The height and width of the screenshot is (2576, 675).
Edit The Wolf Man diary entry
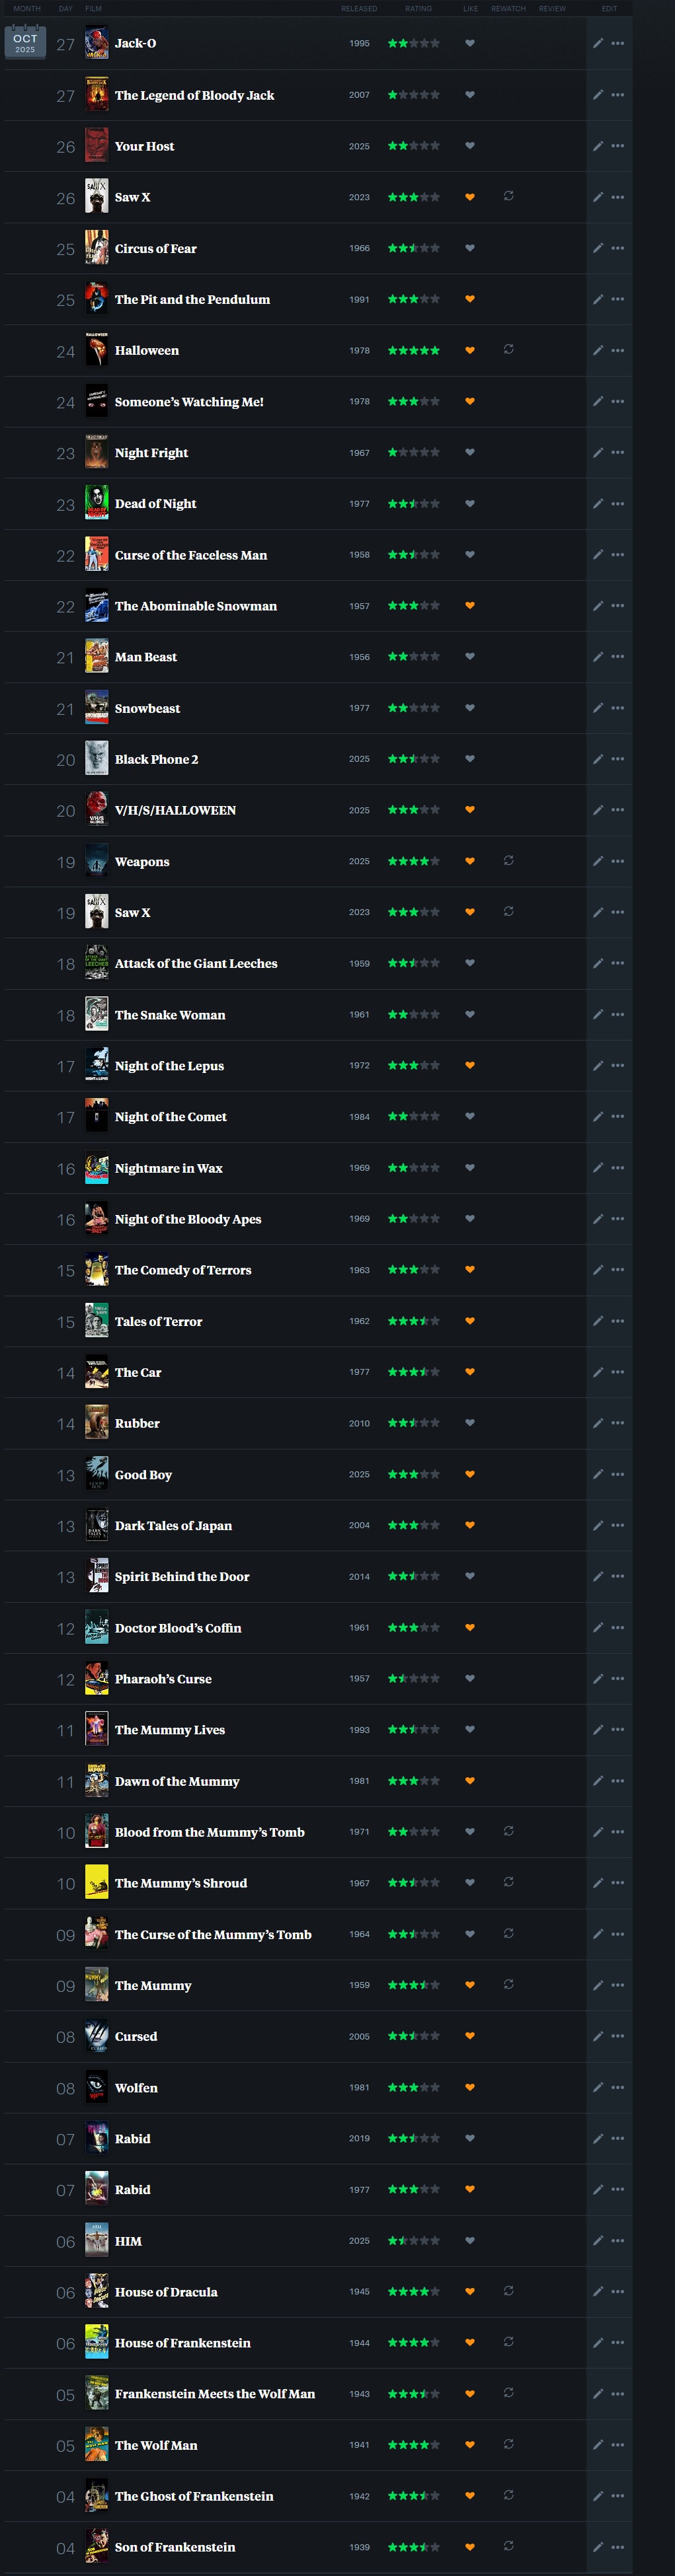(598, 2445)
